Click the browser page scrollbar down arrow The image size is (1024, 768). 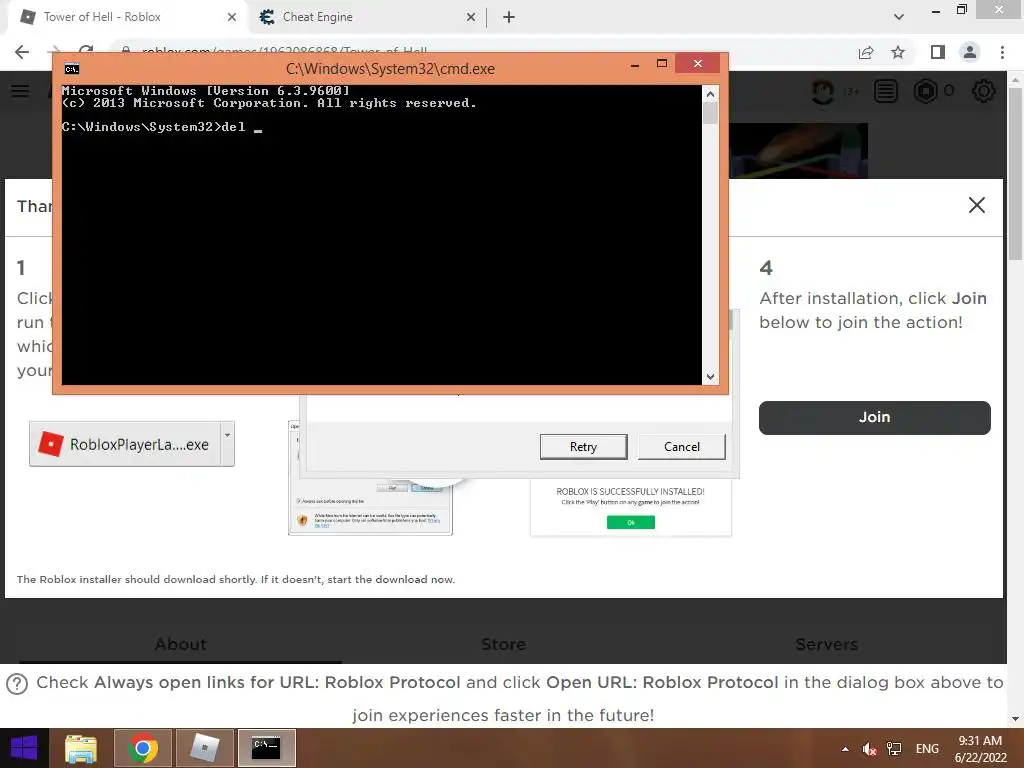(x=1015, y=719)
